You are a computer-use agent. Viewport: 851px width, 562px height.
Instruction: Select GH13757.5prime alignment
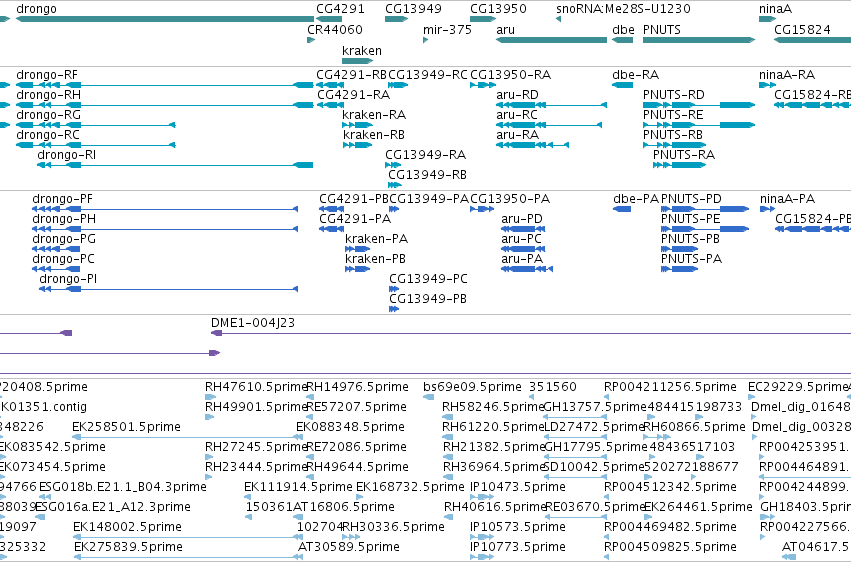575,417
